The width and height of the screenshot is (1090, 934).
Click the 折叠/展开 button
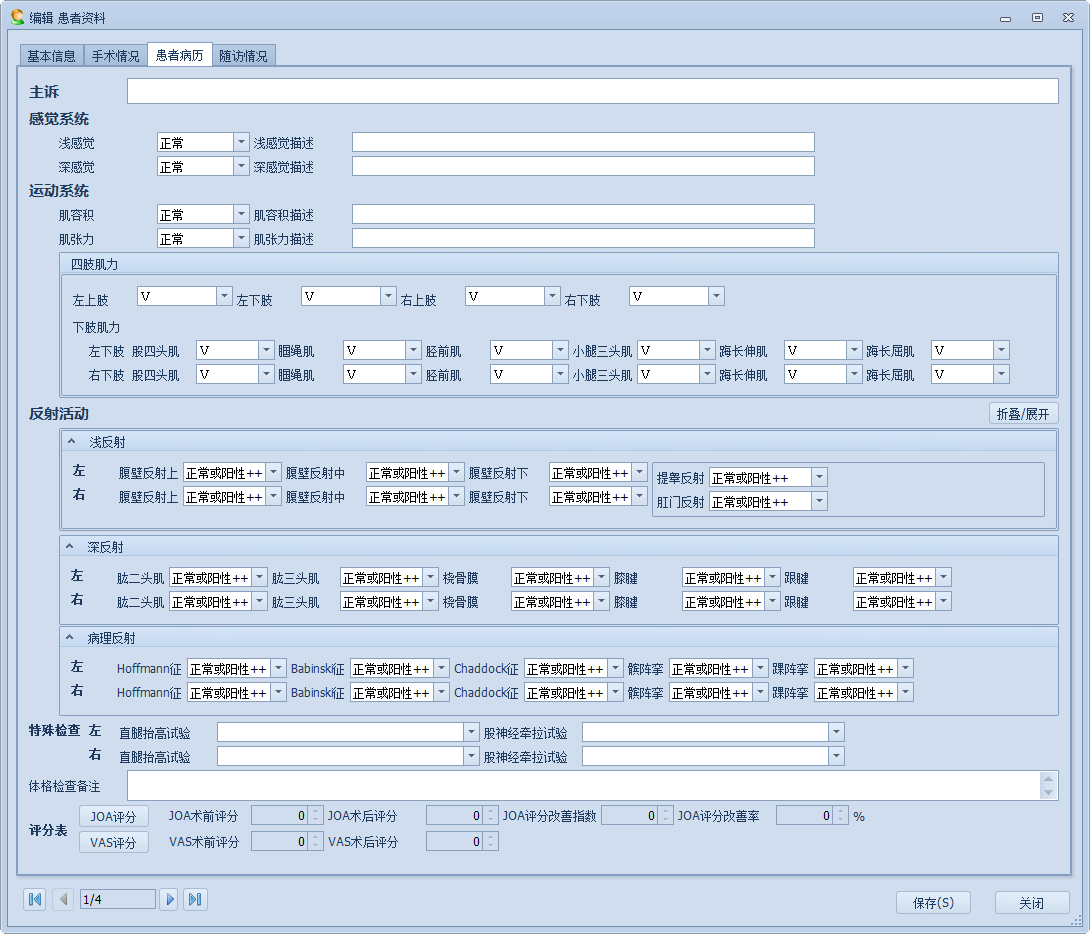[1023, 413]
